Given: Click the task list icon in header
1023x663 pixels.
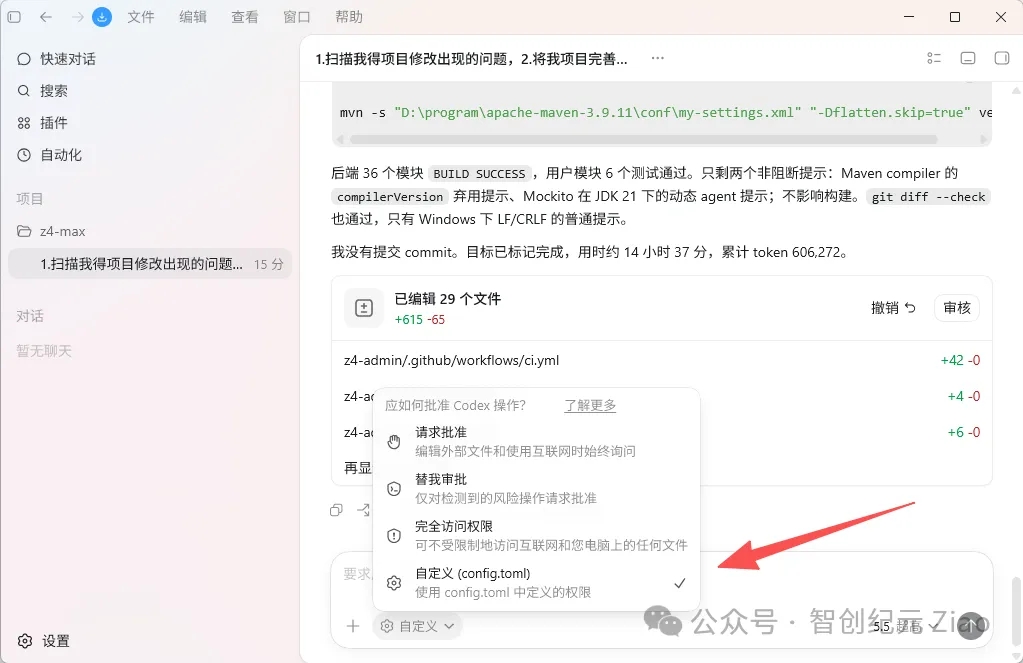Looking at the screenshot, I should click(934, 58).
